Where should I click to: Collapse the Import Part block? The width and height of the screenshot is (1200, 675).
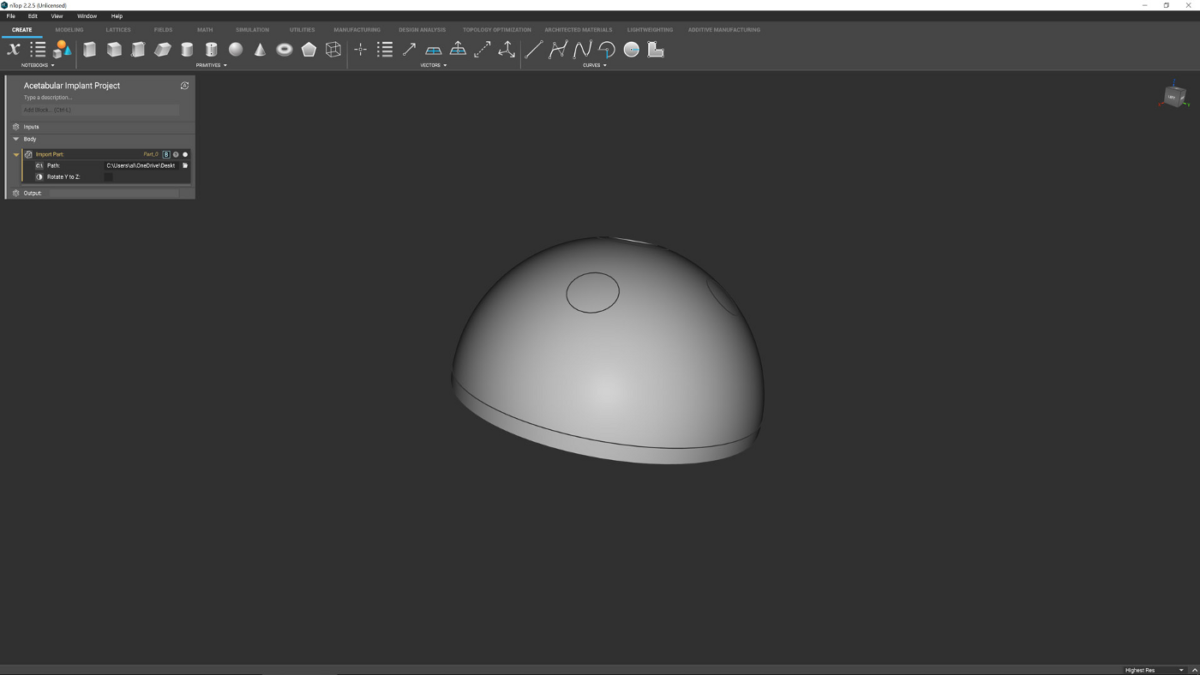pyautogui.click(x=16, y=154)
